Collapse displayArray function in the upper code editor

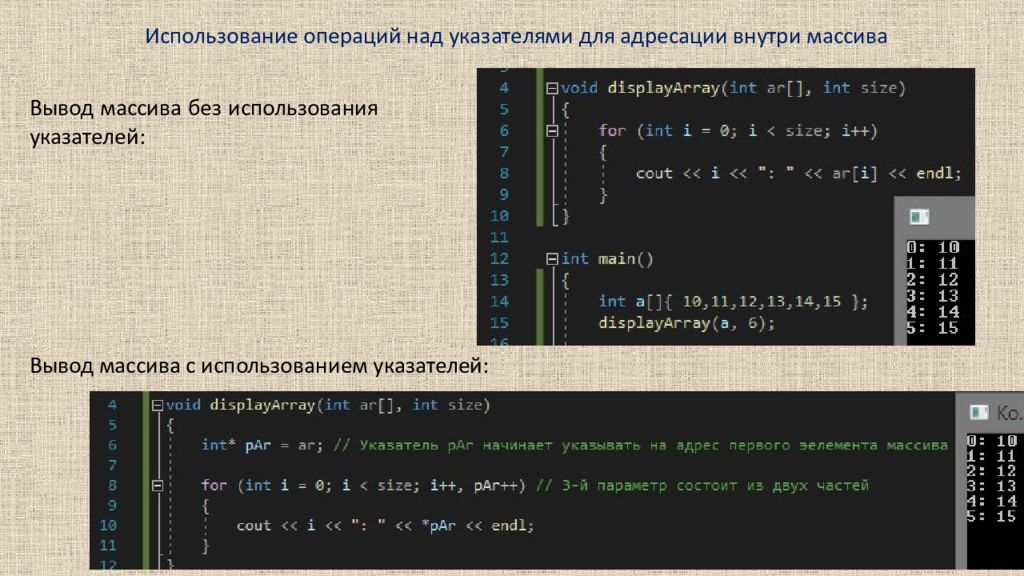point(551,88)
